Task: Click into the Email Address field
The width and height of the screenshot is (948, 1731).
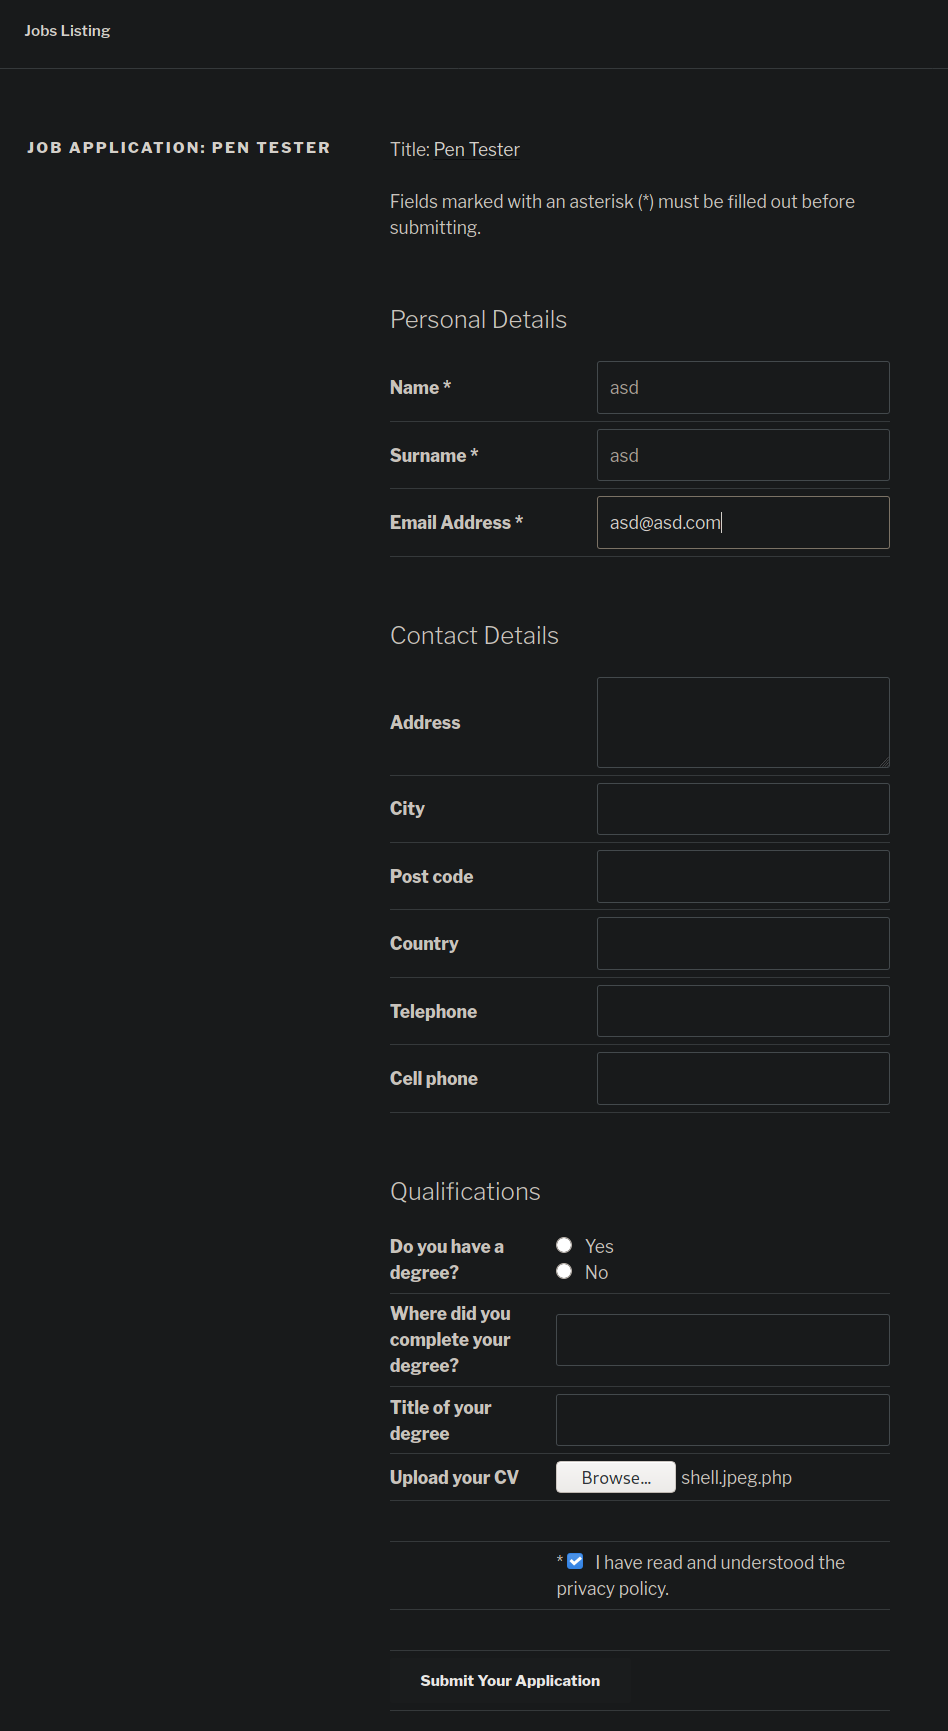Action: [x=743, y=522]
